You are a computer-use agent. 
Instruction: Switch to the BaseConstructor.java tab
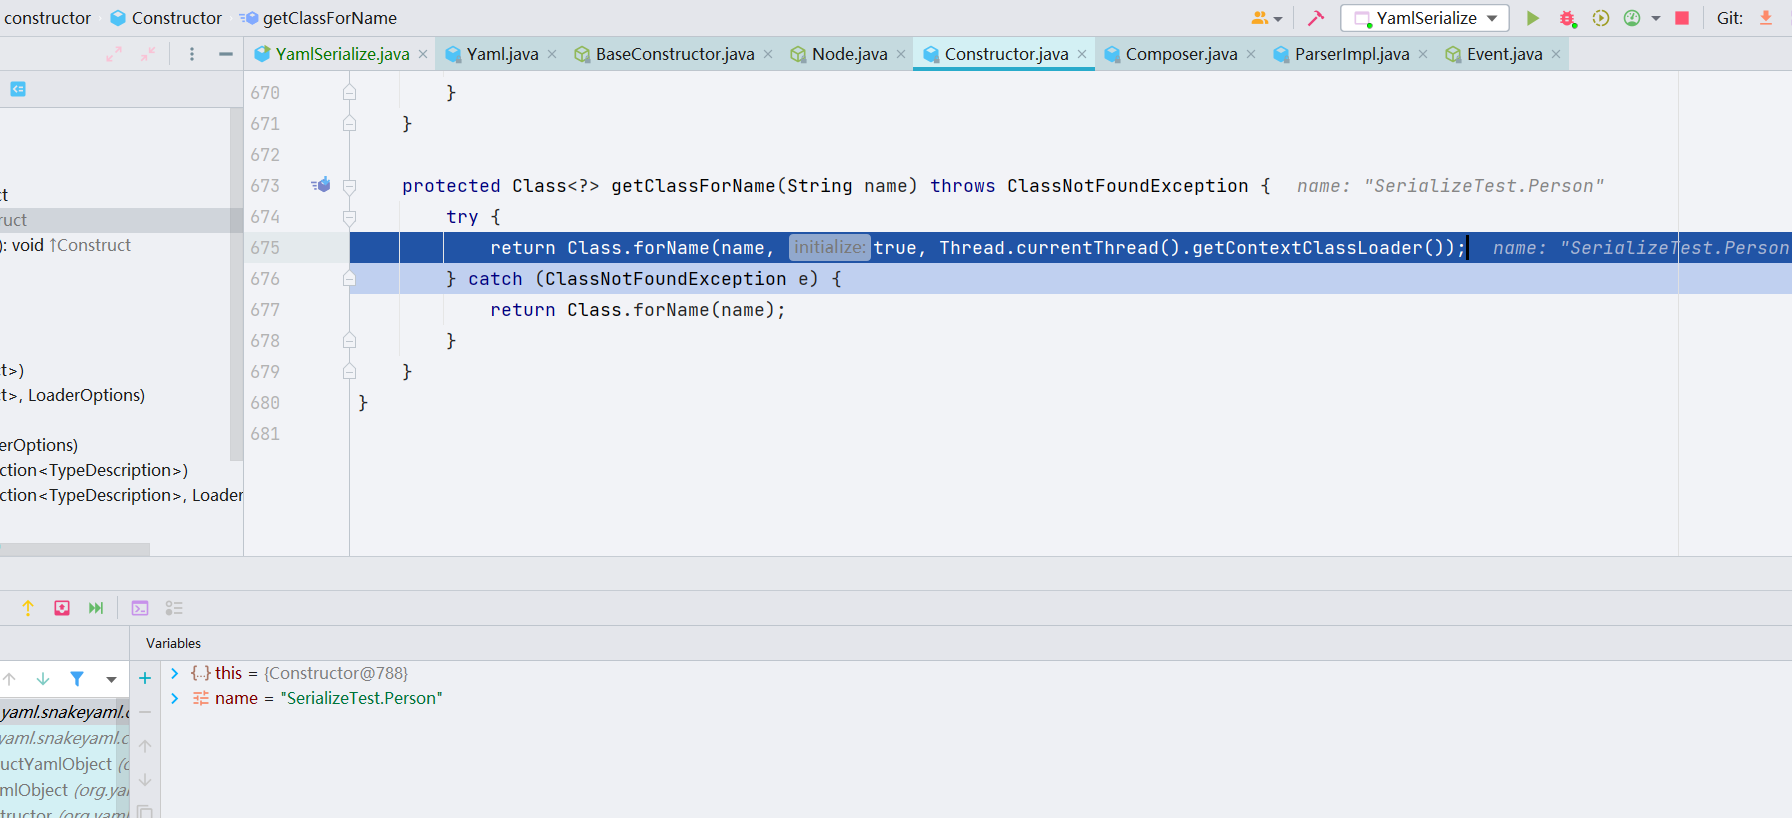[674, 54]
